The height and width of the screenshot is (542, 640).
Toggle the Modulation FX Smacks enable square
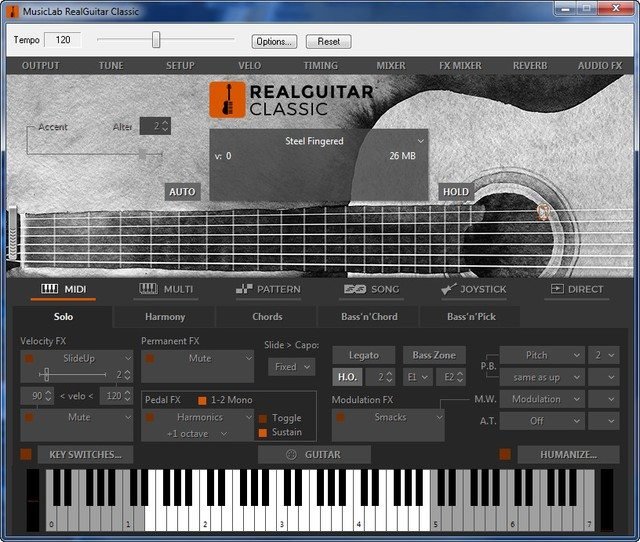(x=340, y=417)
